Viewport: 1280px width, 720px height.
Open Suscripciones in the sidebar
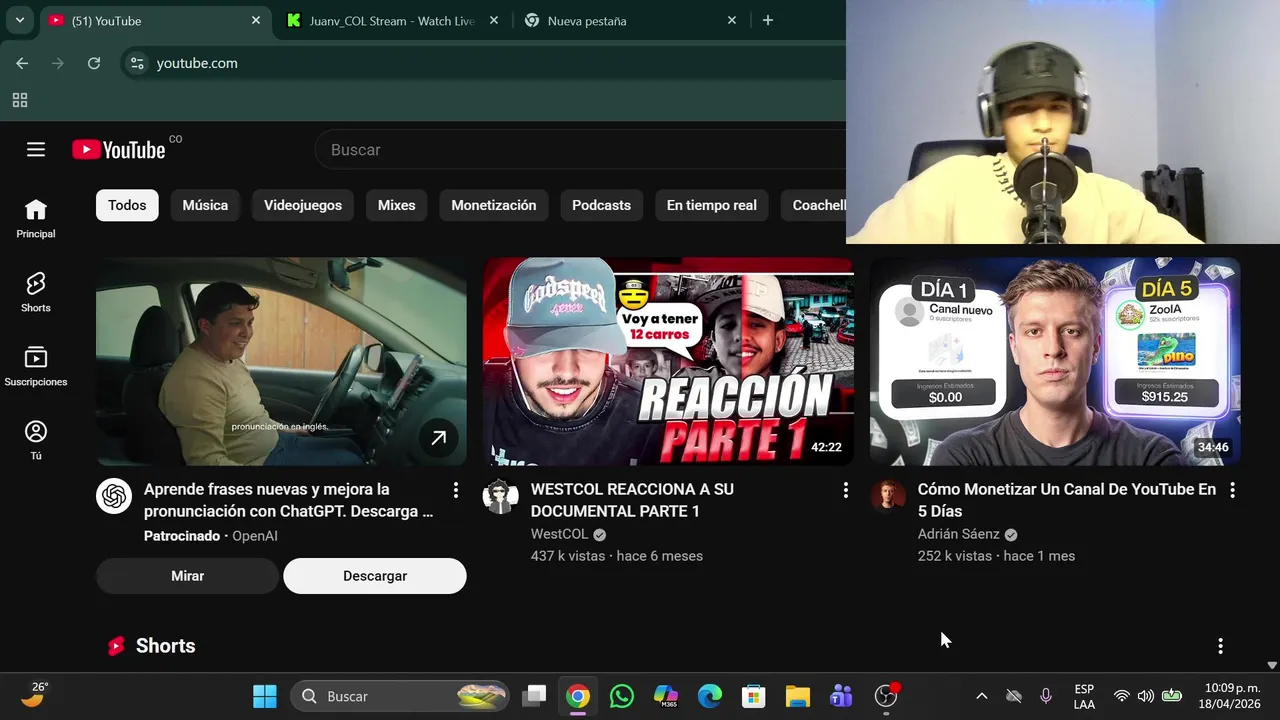[36, 366]
